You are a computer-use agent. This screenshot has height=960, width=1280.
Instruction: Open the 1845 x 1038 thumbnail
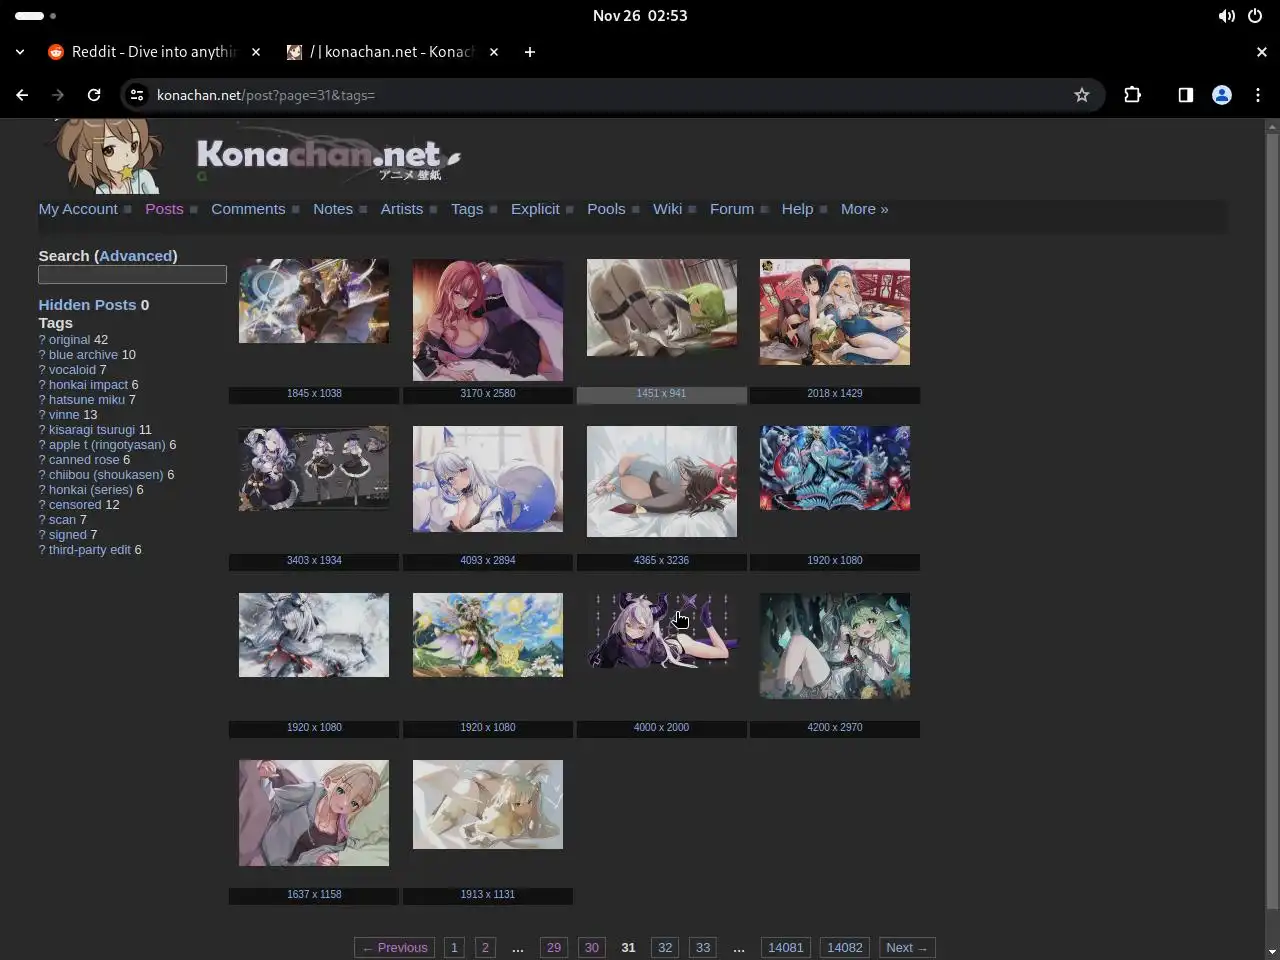point(314,301)
